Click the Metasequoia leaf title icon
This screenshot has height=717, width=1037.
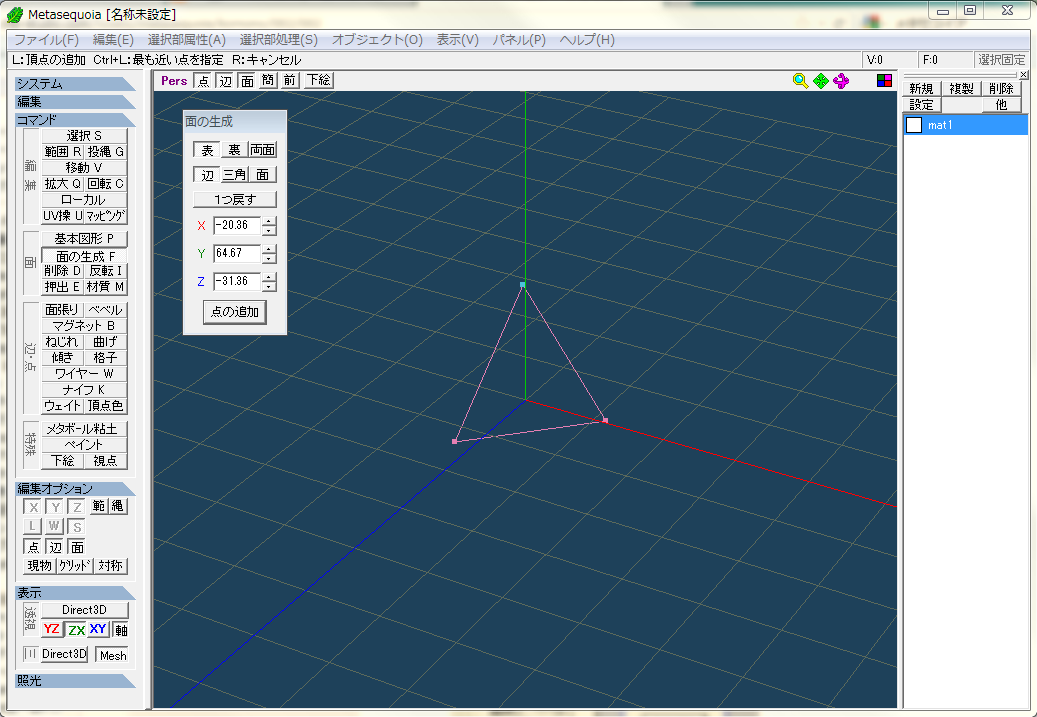tap(15, 14)
